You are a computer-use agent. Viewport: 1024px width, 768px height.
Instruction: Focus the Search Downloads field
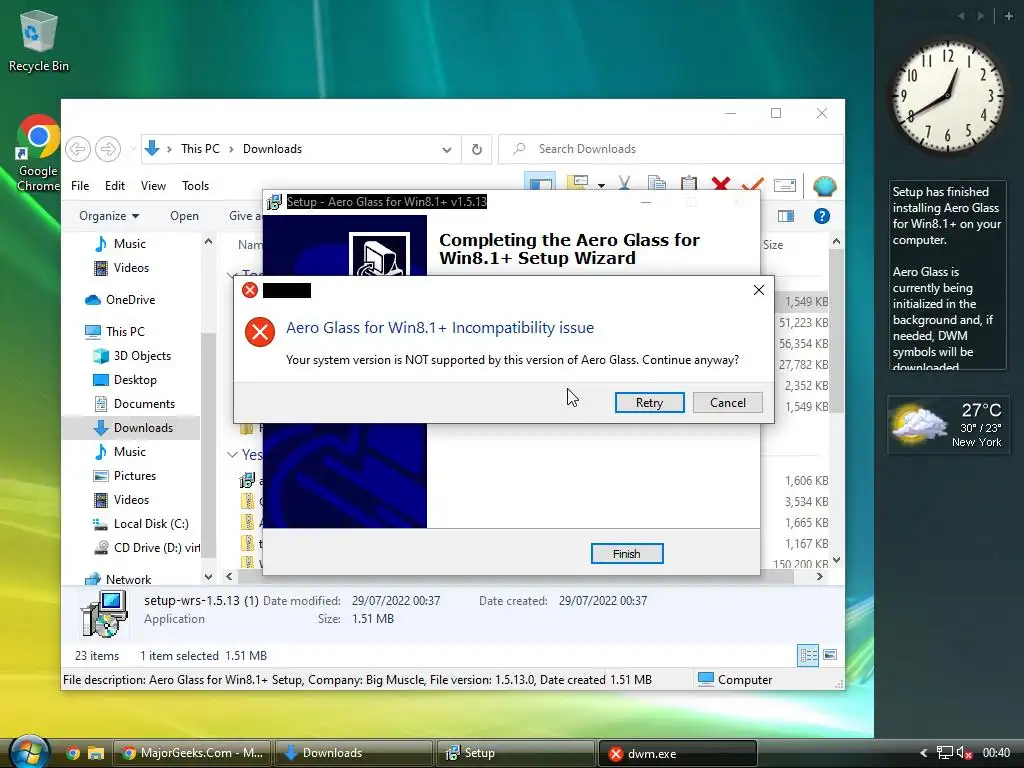pyautogui.click(x=671, y=149)
